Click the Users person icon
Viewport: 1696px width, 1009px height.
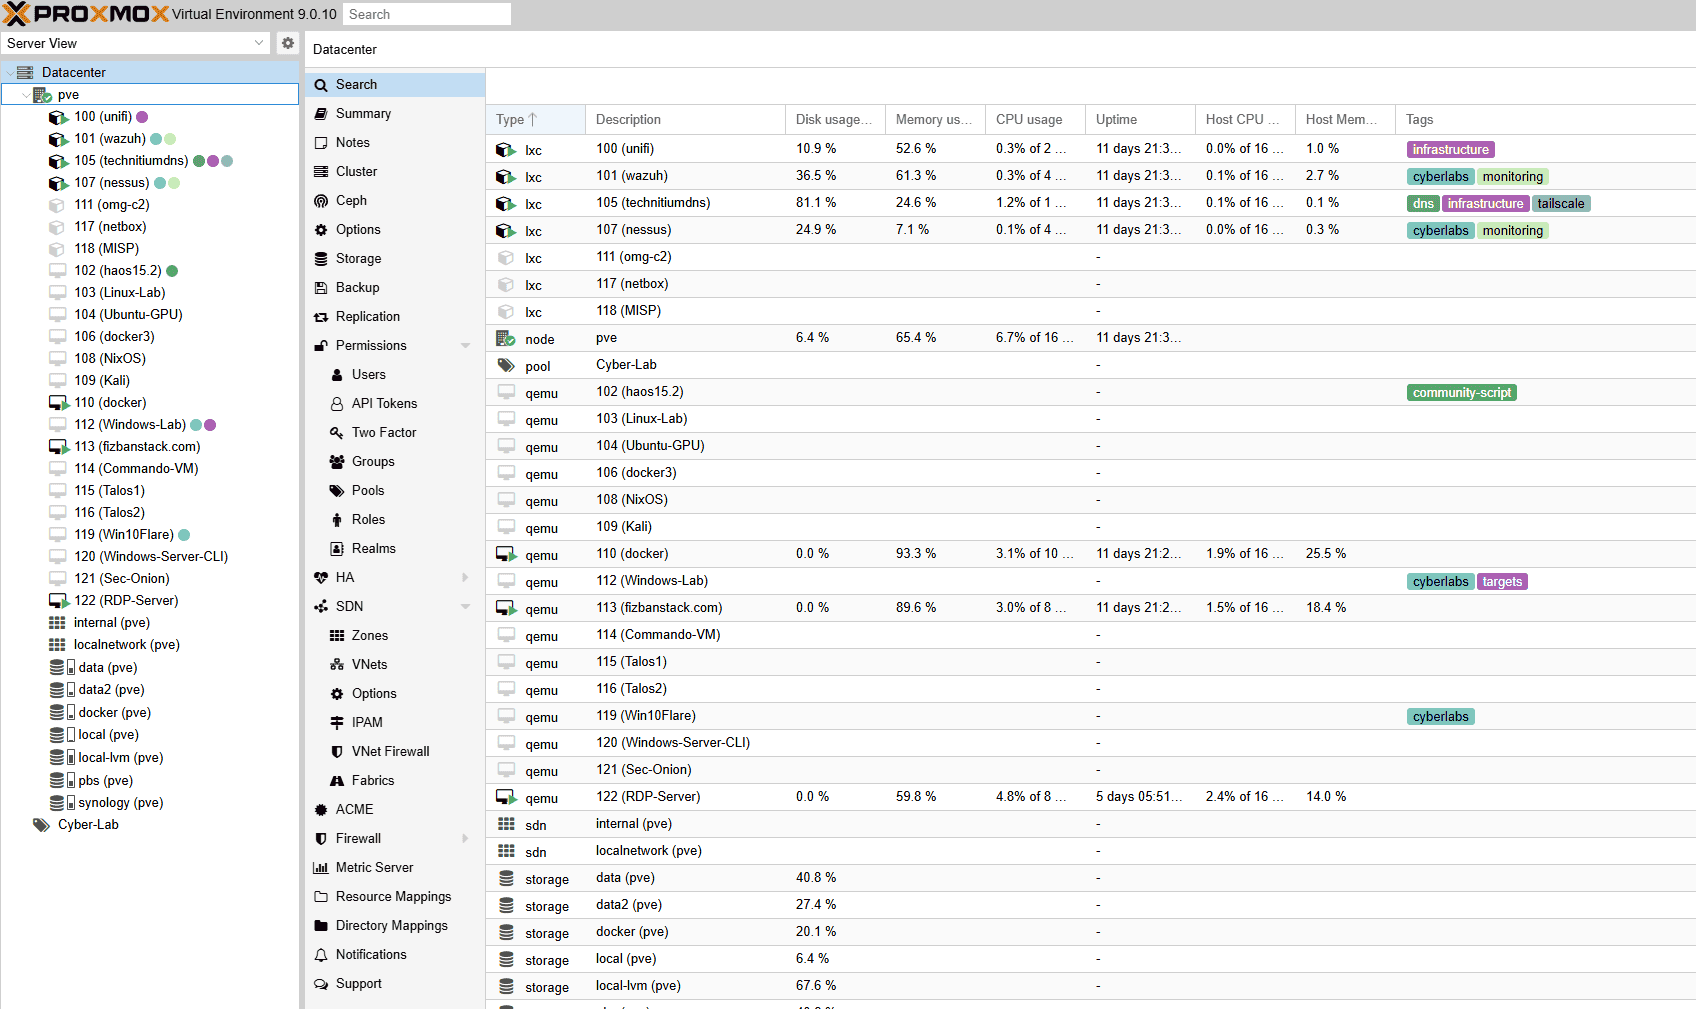pyautogui.click(x=337, y=375)
